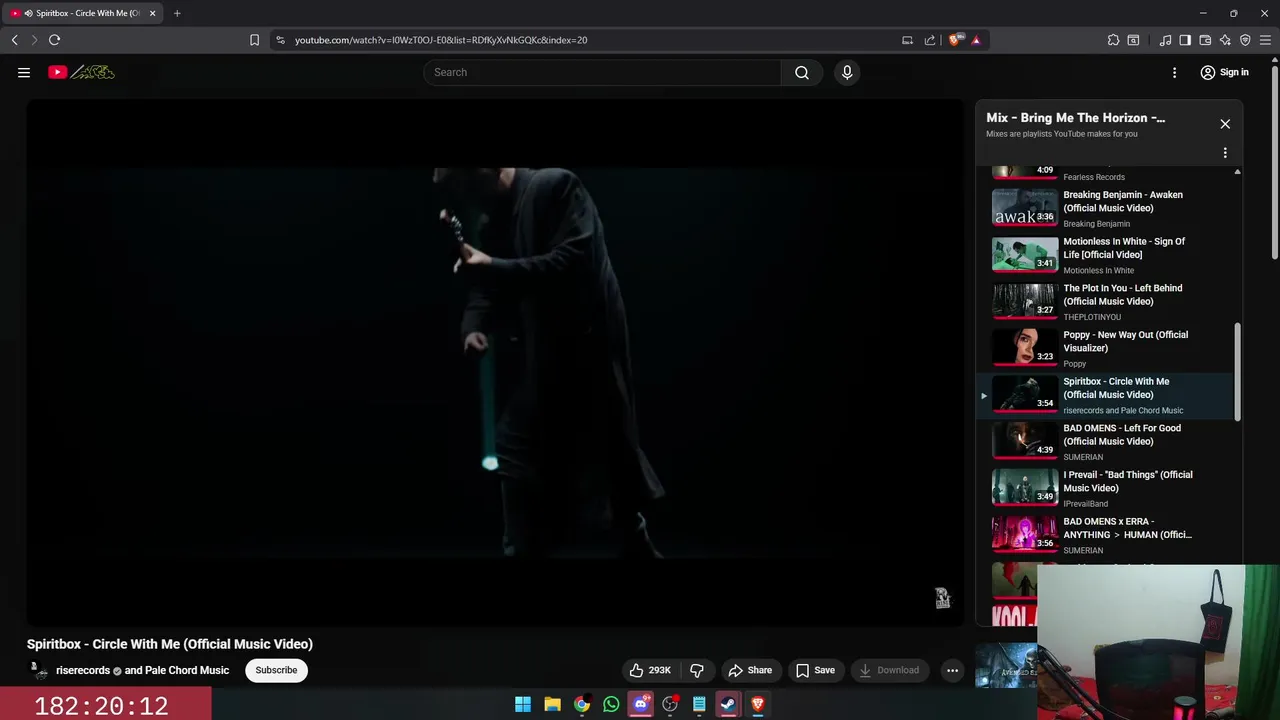Open the media control music note icon
The image size is (1280, 720).
tap(1165, 40)
